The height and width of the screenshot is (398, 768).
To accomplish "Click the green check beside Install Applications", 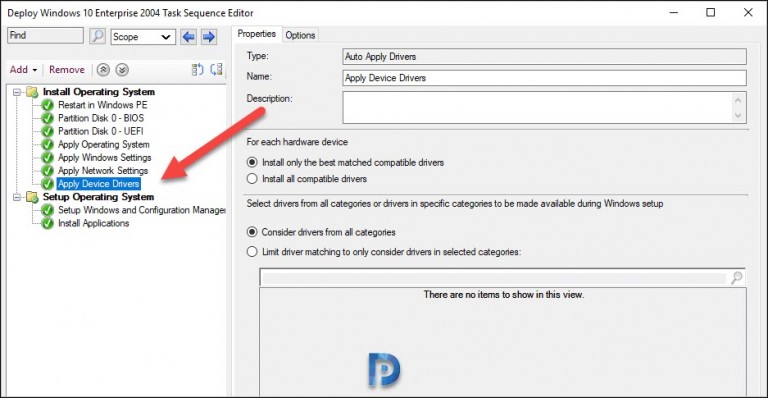I will coord(48,223).
